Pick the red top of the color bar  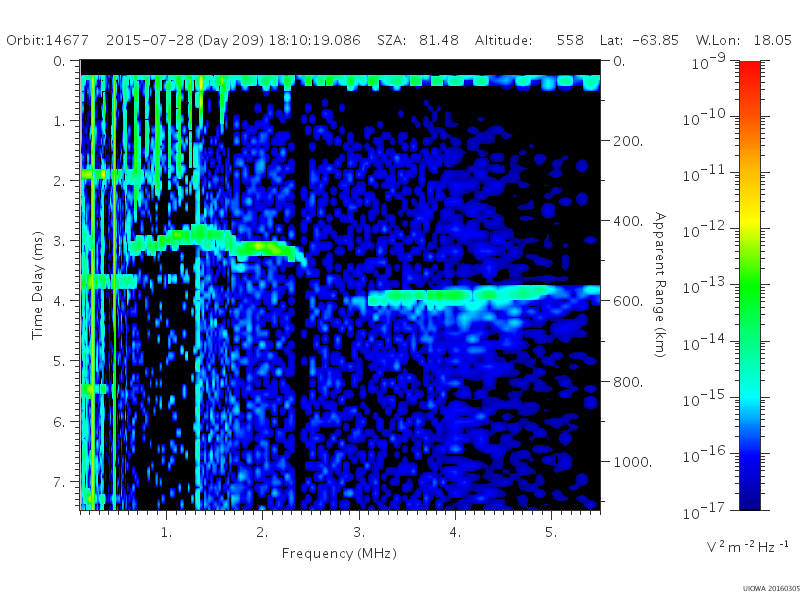pyautogui.click(x=750, y=71)
